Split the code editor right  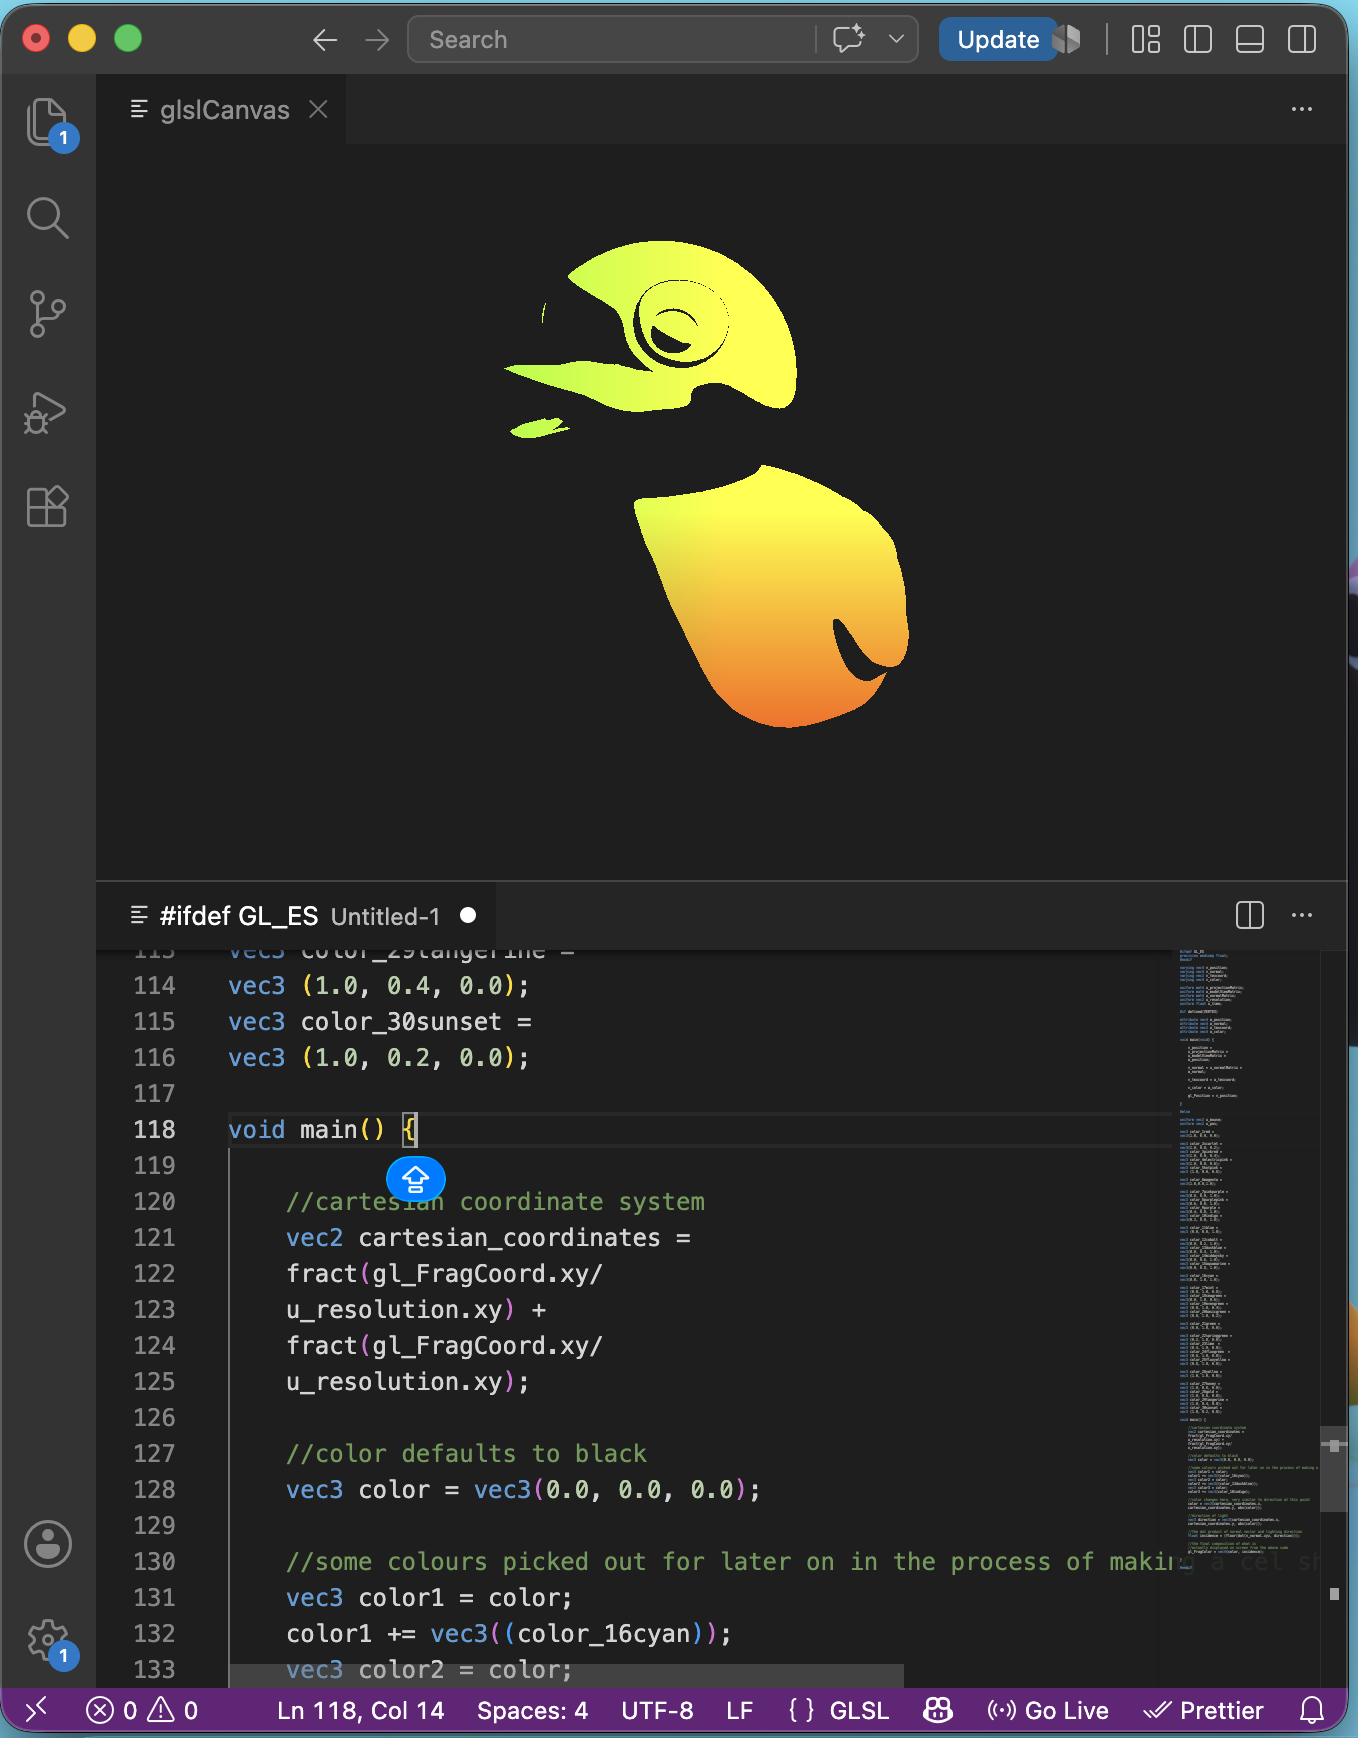pyautogui.click(x=1249, y=915)
